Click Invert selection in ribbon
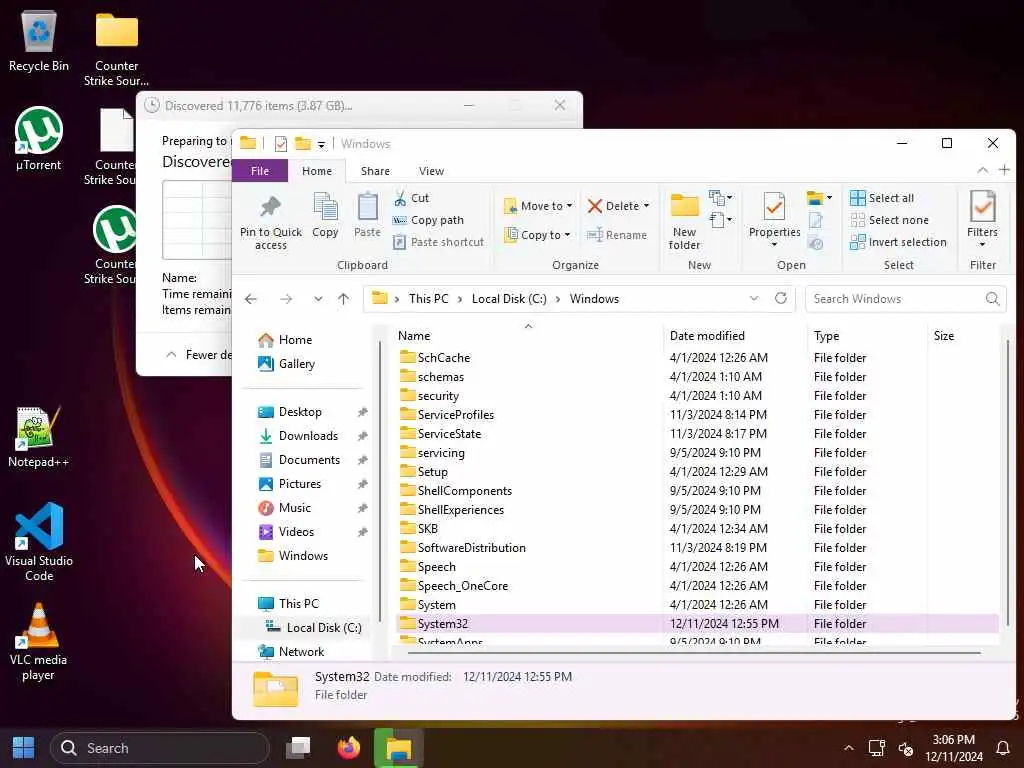Viewport: 1024px width, 768px height. 898,242
